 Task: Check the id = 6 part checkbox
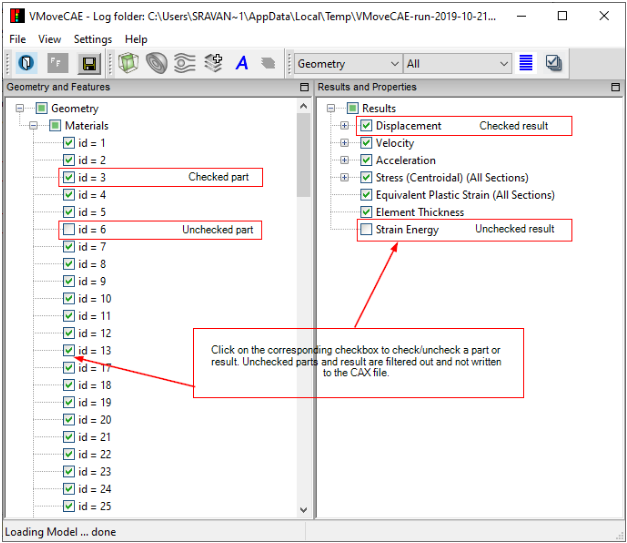click(69, 229)
